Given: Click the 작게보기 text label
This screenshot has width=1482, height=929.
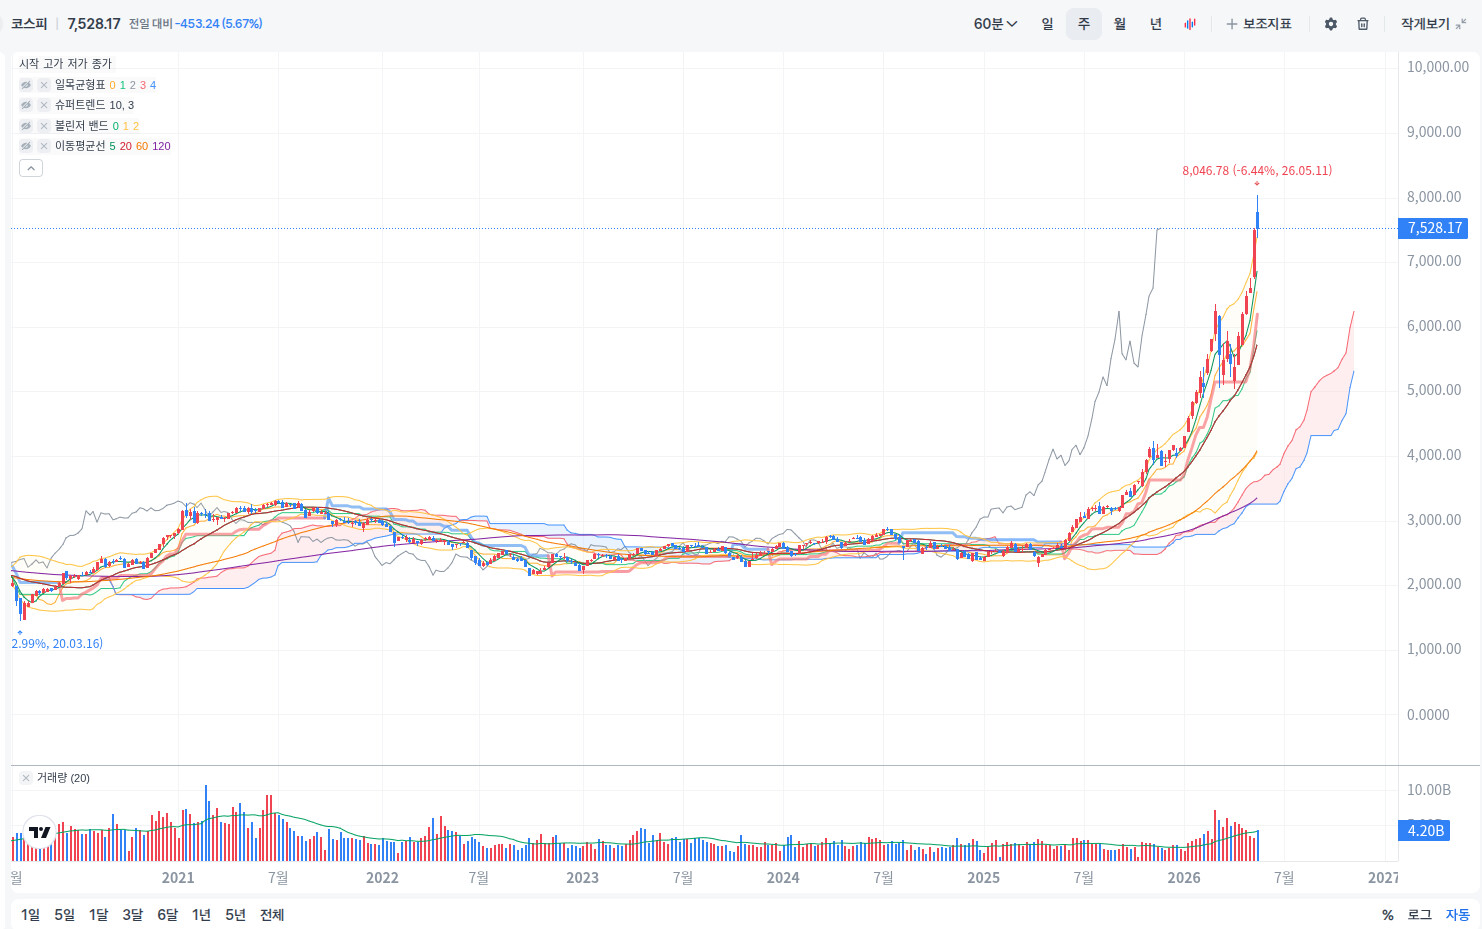Looking at the screenshot, I should (1425, 24).
